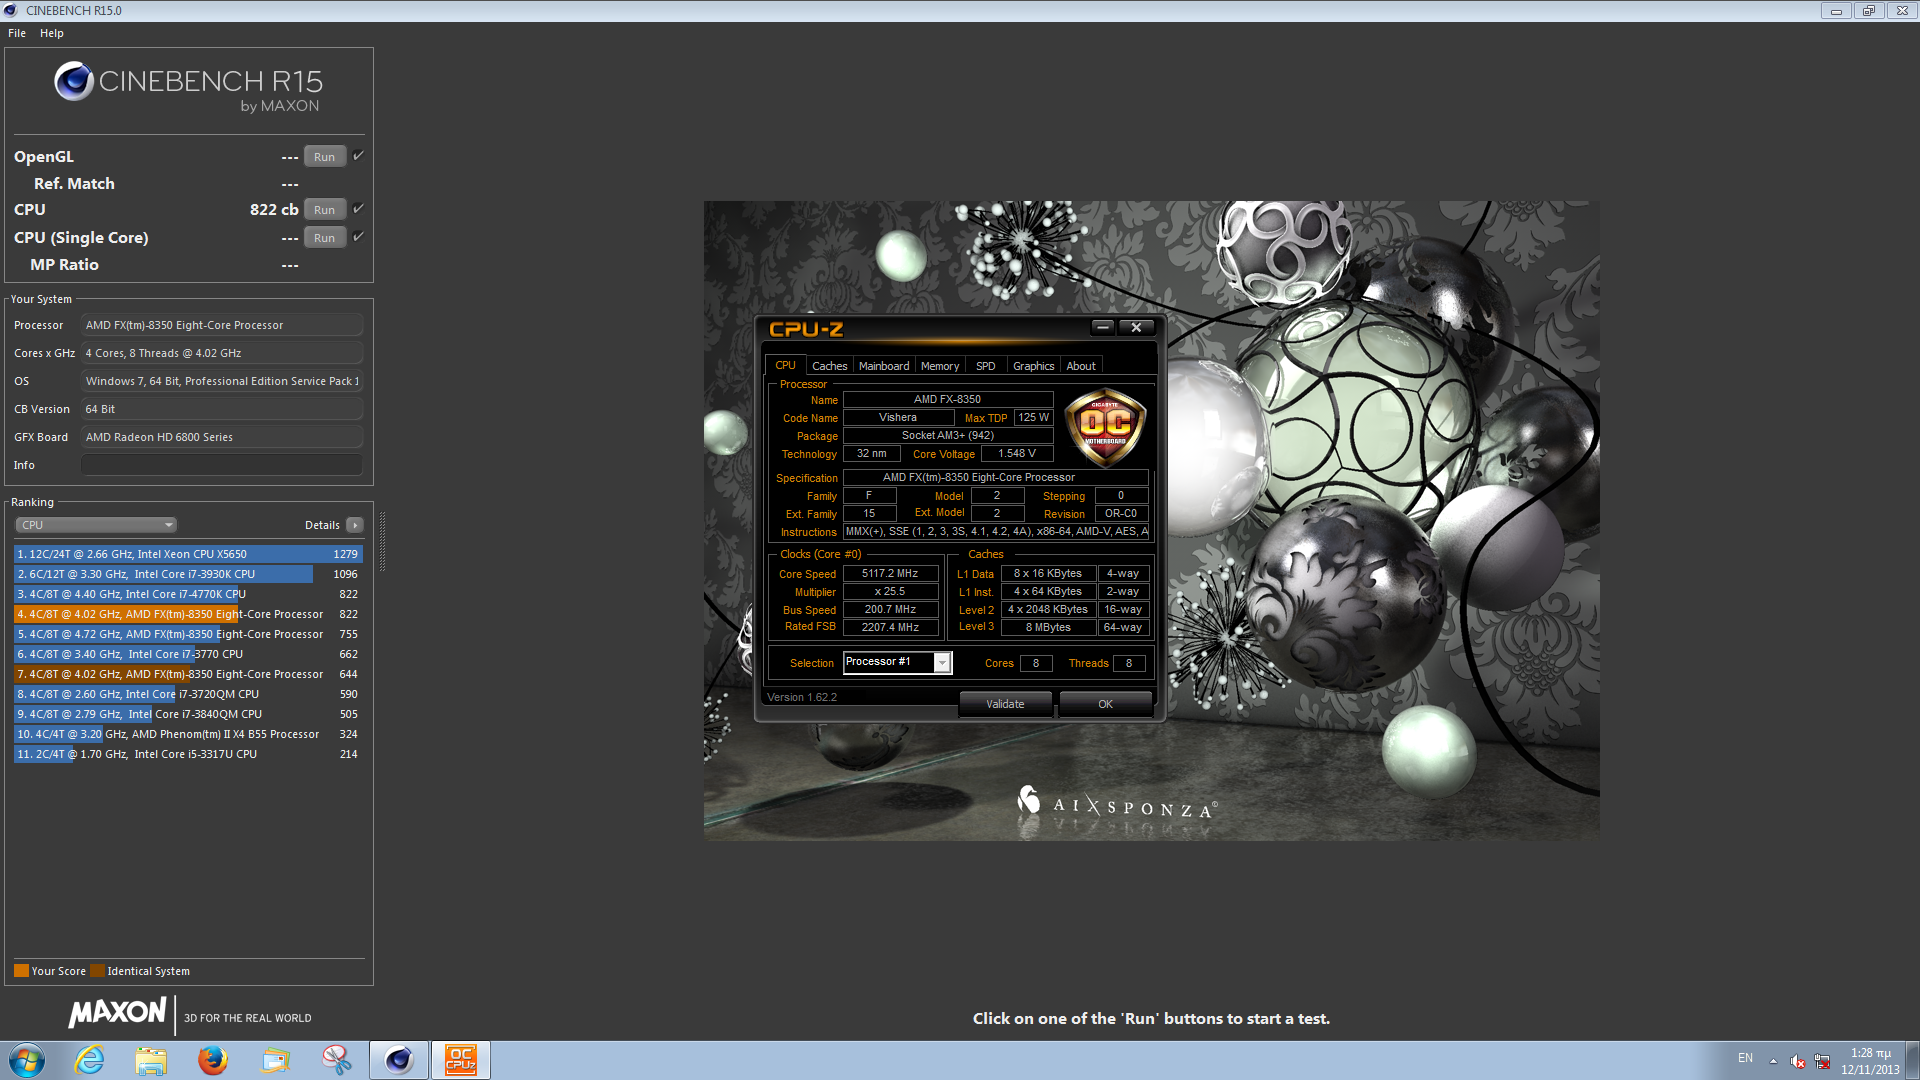Open the CPU ranking dropdown
Screen dimensions: 1920x1080
pos(96,525)
